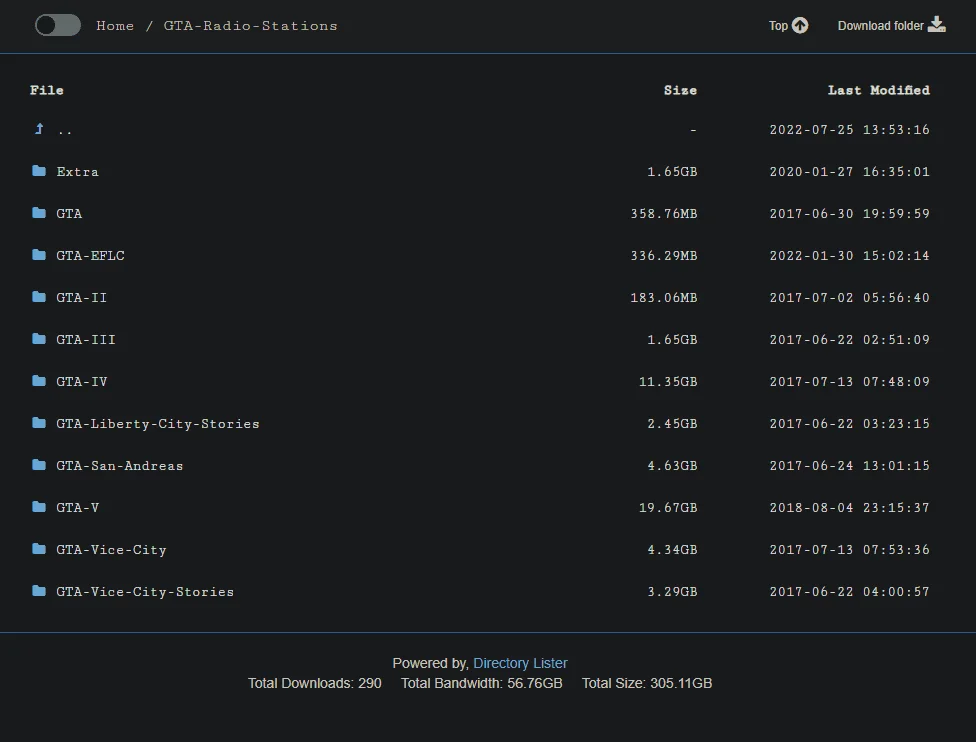This screenshot has width=976, height=742.
Task: Open the GTA-II folder
Action: [x=82, y=298]
